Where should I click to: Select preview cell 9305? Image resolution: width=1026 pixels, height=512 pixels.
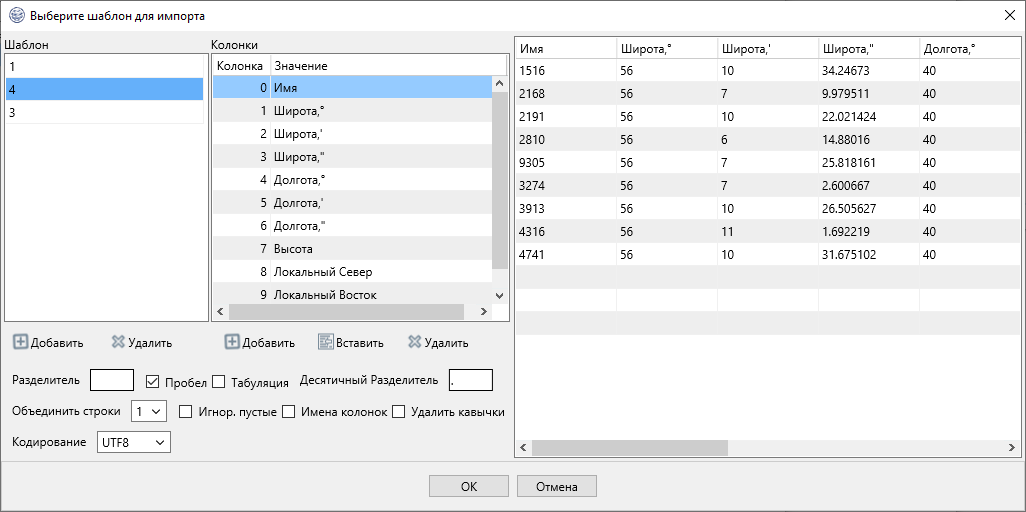565,162
